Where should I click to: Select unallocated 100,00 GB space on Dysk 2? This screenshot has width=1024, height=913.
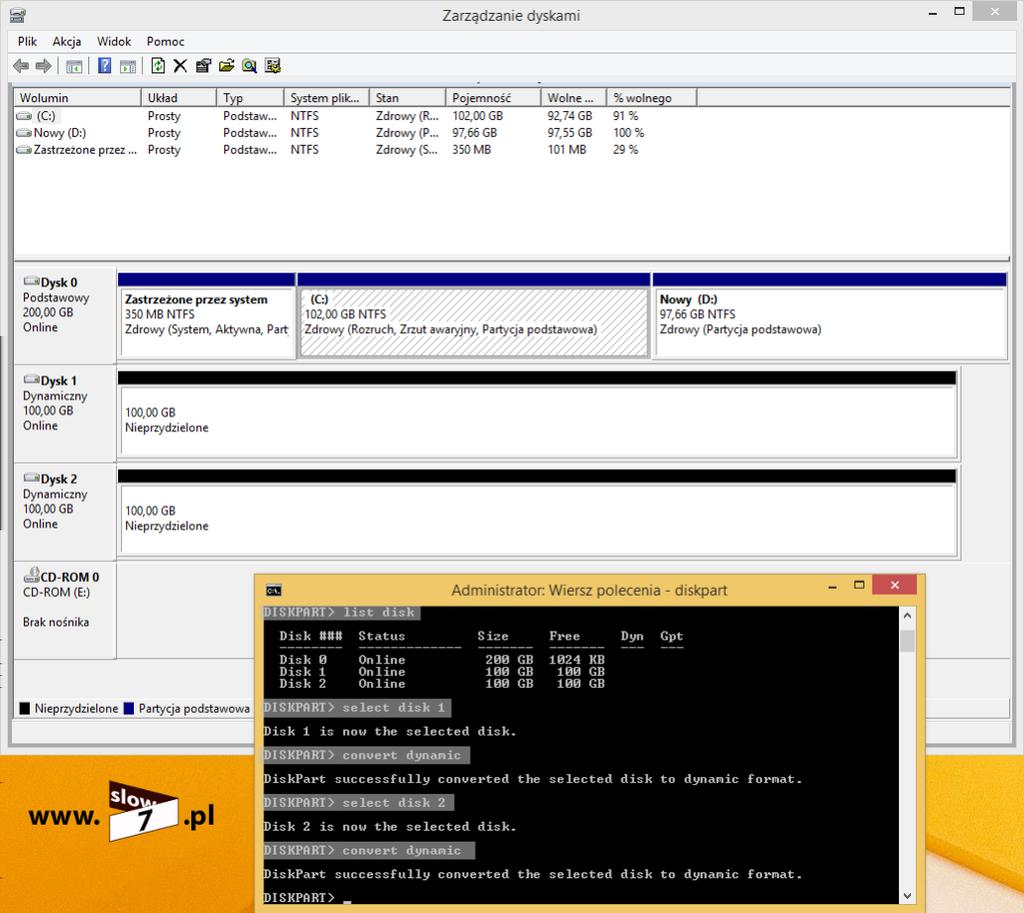(x=537, y=513)
